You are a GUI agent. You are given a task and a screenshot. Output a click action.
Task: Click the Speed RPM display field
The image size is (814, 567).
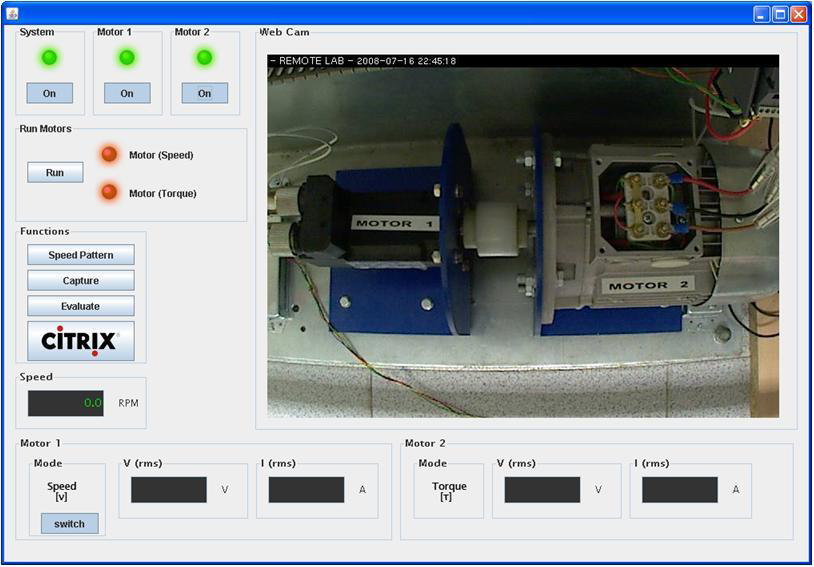pyautogui.click(x=66, y=403)
